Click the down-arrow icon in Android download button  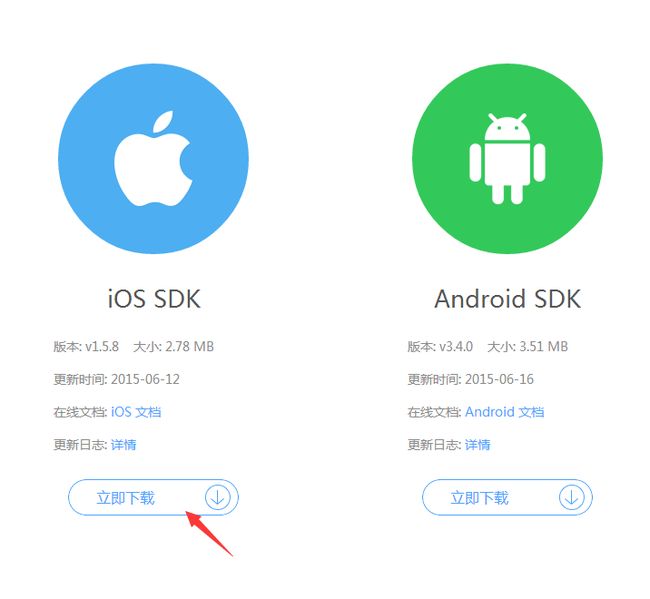coord(571,497)
